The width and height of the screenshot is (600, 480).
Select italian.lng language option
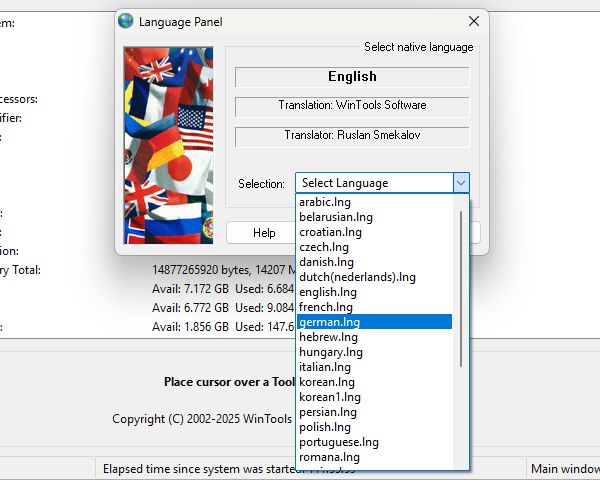(325, 367)
